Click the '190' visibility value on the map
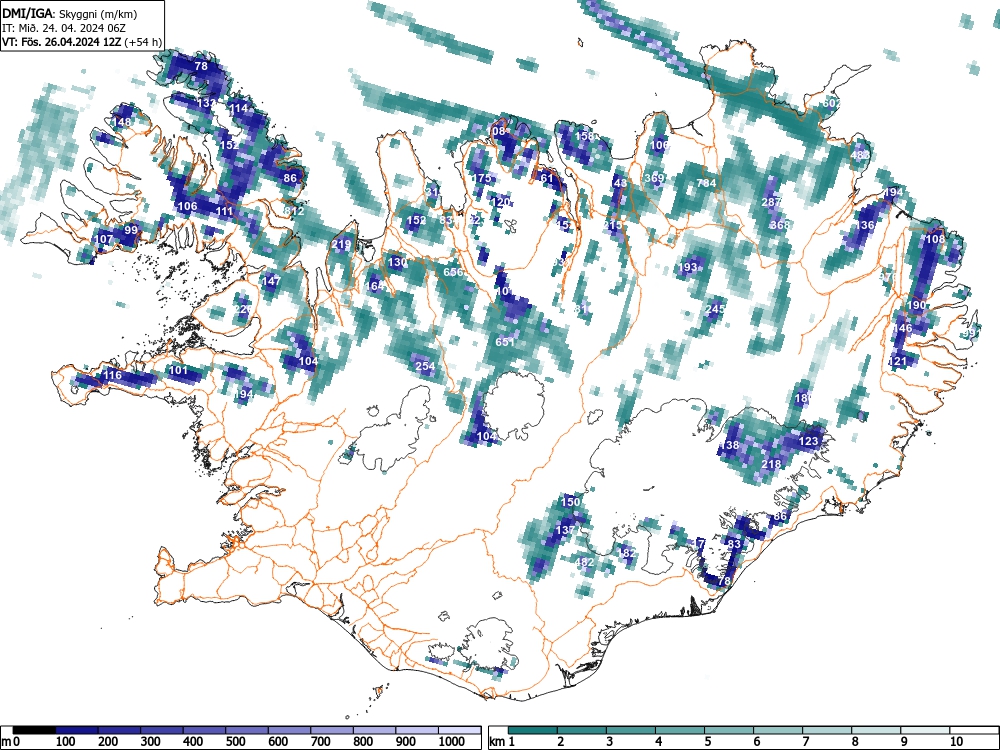Screen dimensions: 1000x750 click(916, 305)
